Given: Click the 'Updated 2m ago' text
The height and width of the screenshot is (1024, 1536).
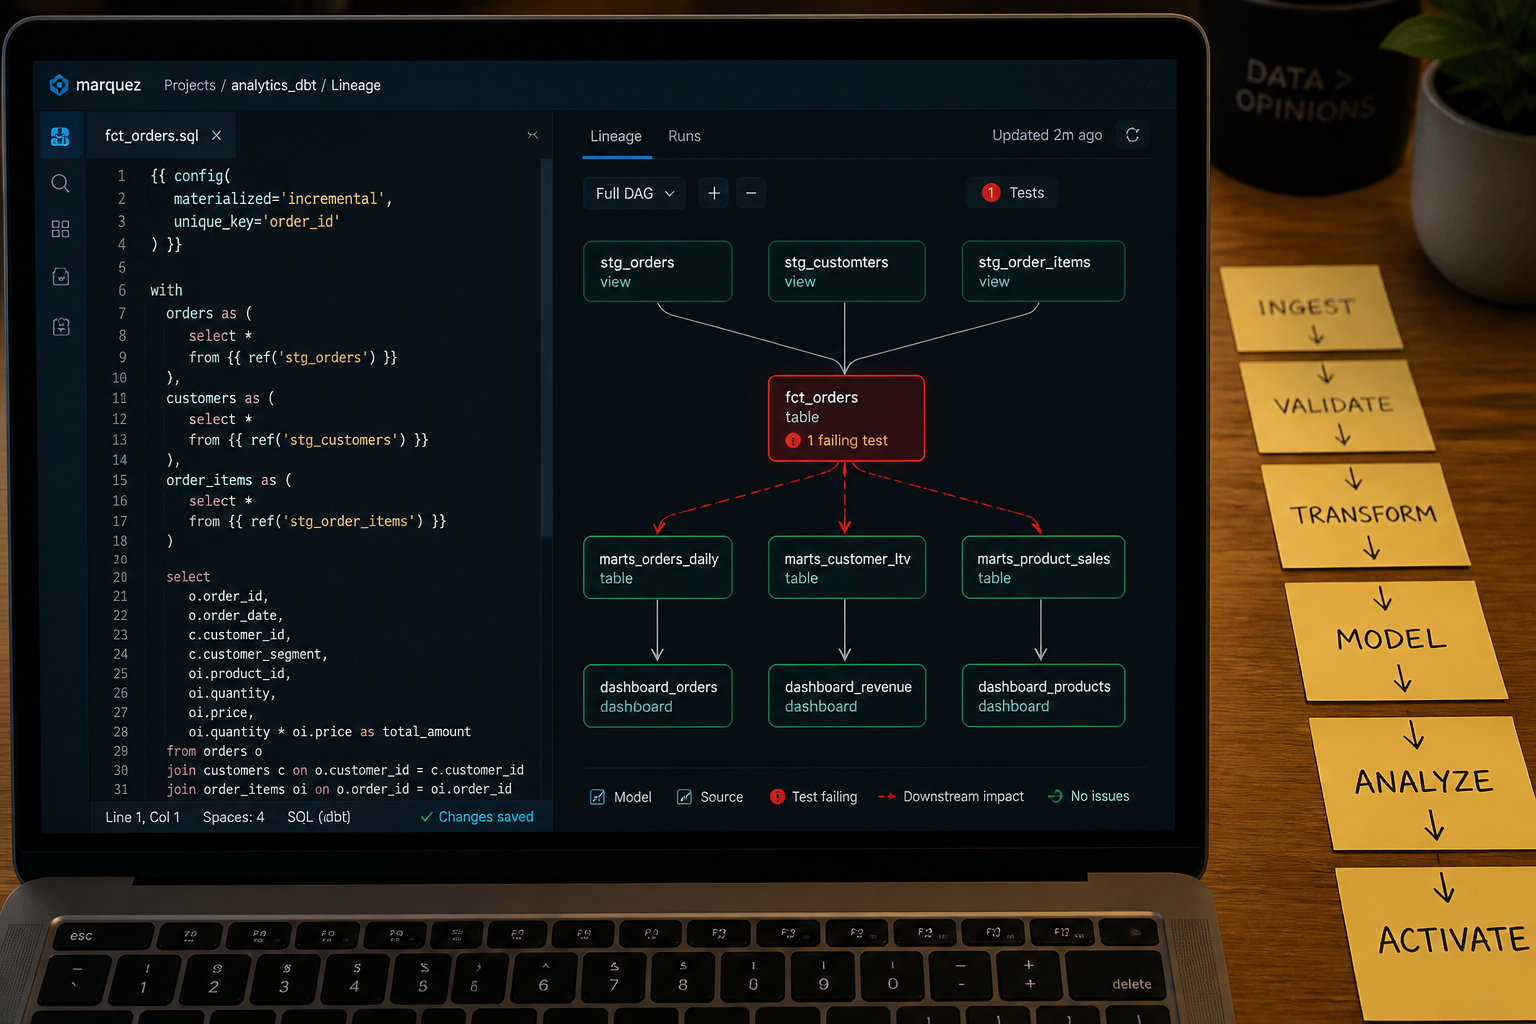Looking at the screenshot, I should (1047, 135).
